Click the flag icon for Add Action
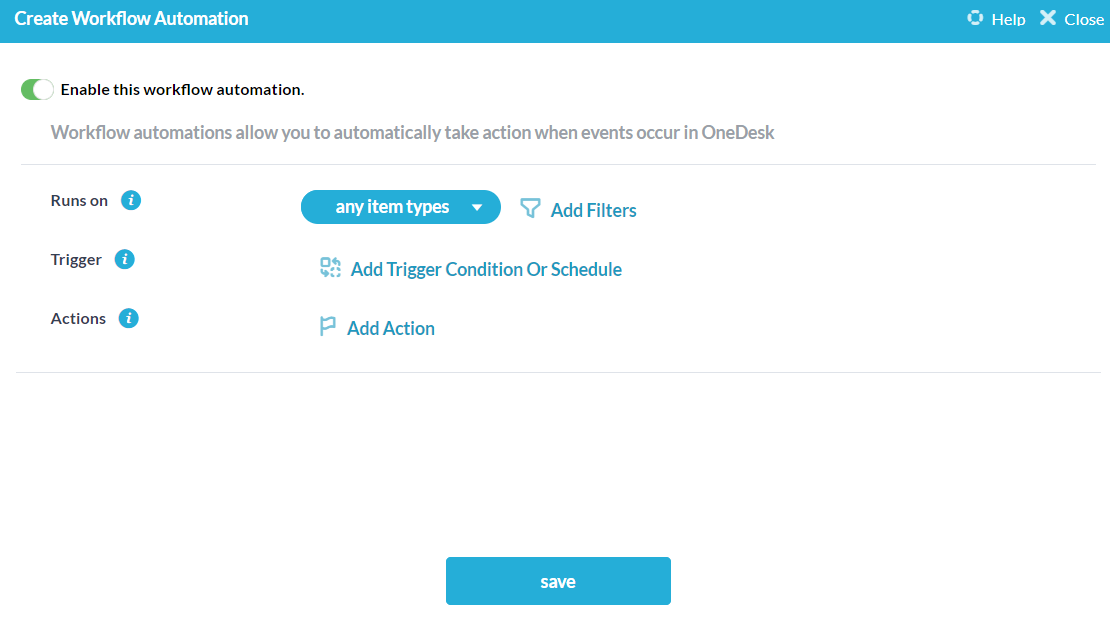The height and width of the screenshot is (627, 1110). click(327, 326)
